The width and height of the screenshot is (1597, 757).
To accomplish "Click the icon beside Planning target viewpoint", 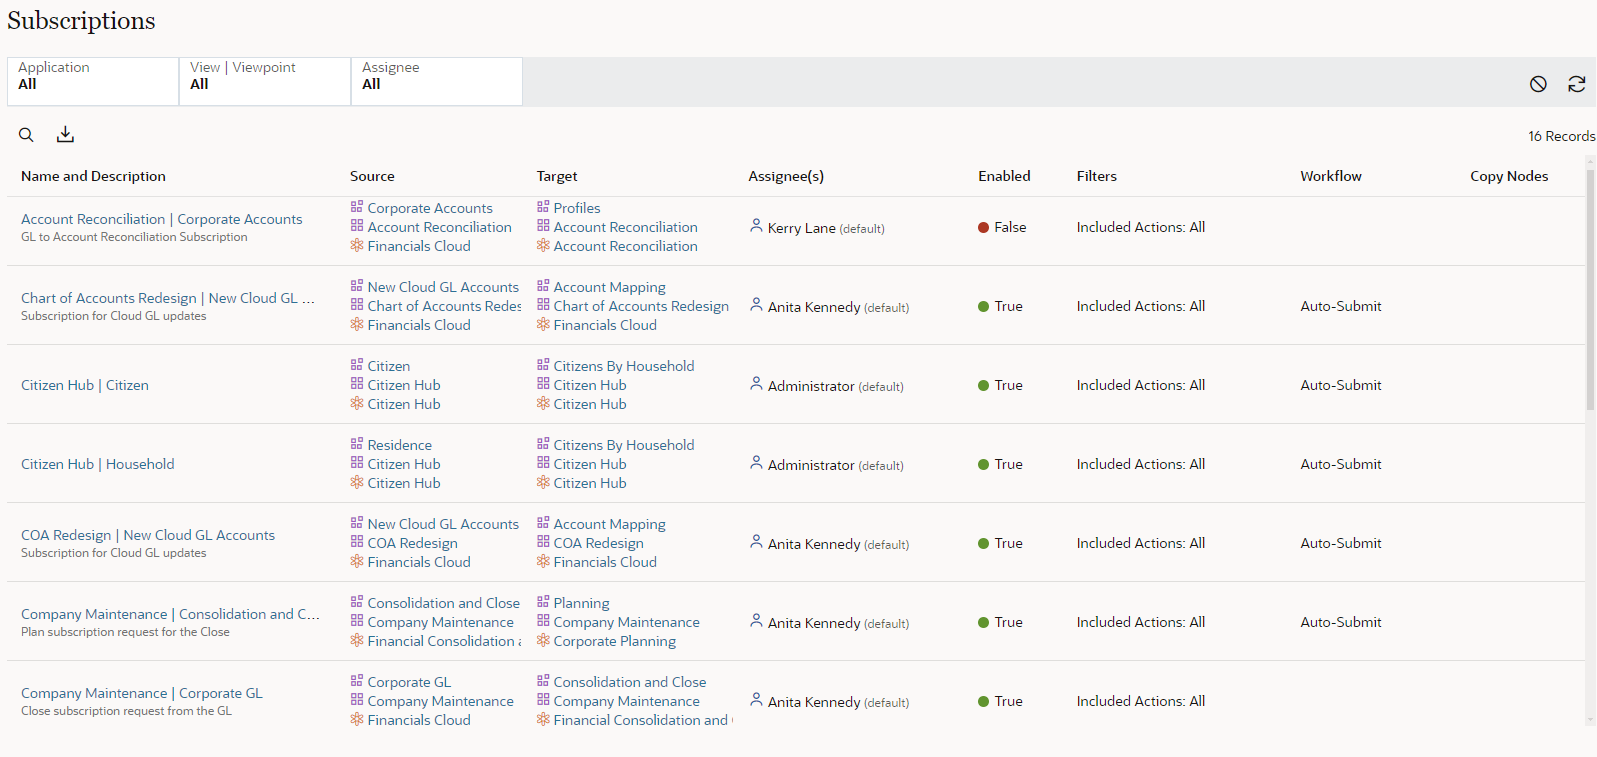I will coord(543,602).
